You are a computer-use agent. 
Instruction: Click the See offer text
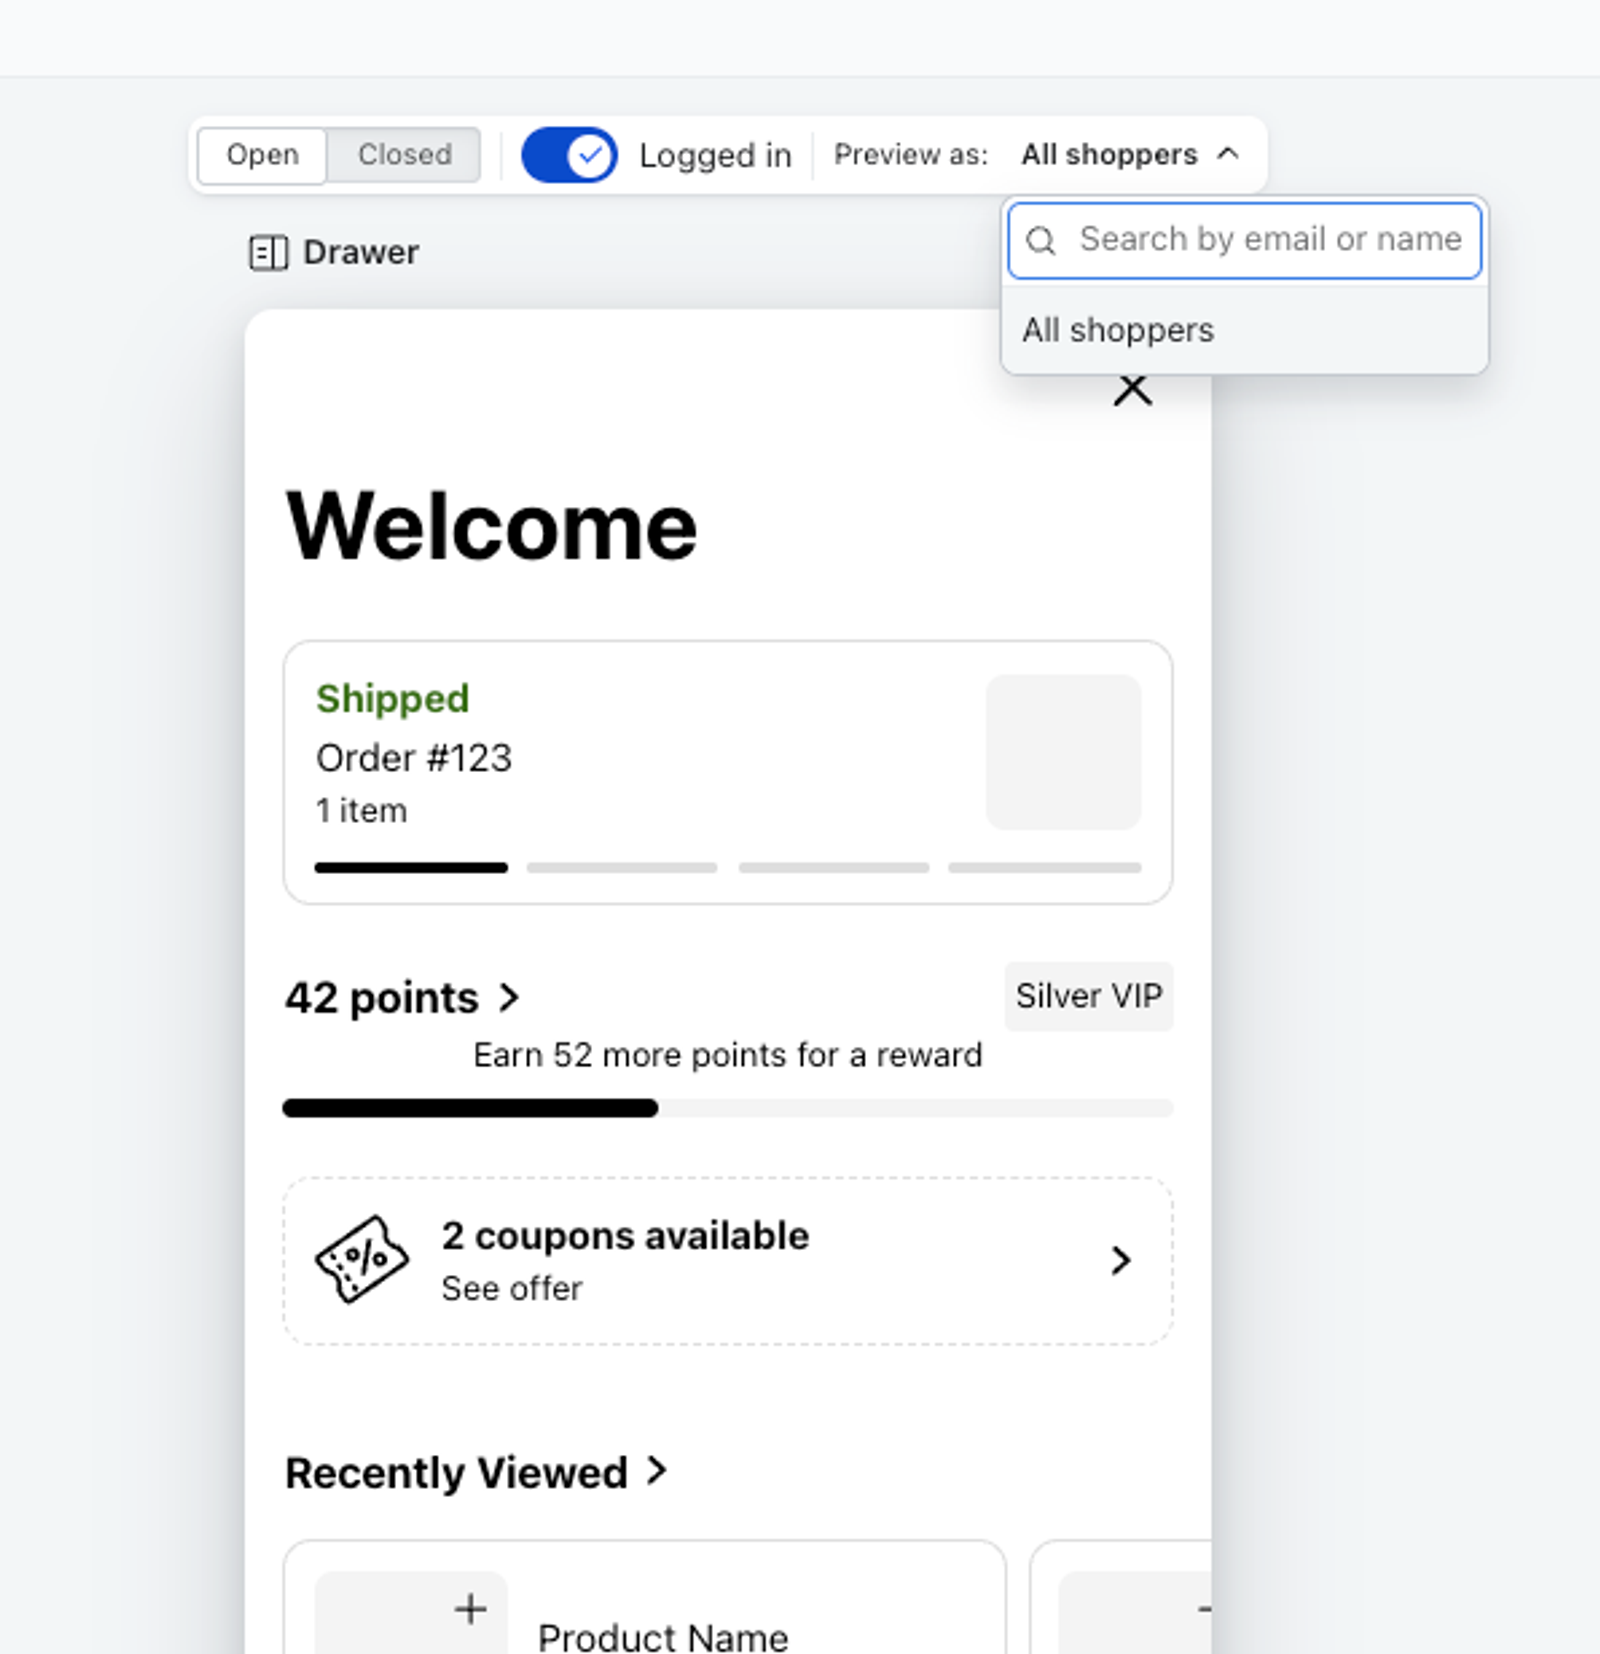[x=512, y=1288]
